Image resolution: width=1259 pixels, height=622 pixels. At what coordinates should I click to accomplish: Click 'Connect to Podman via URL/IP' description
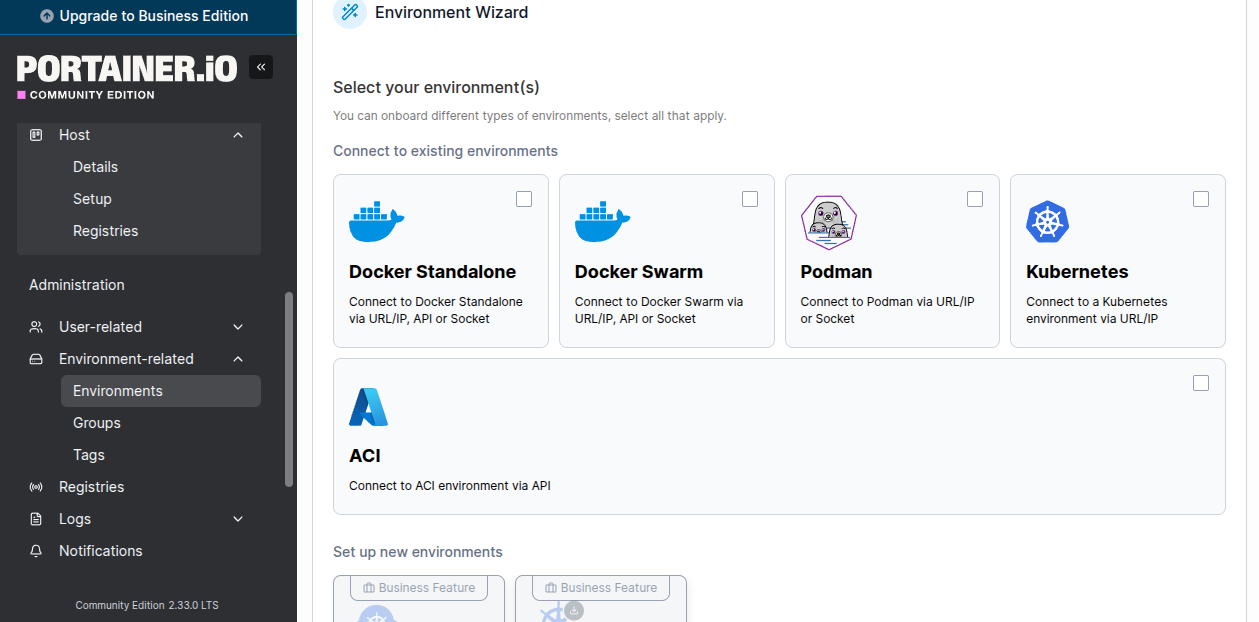pos(888,310)
